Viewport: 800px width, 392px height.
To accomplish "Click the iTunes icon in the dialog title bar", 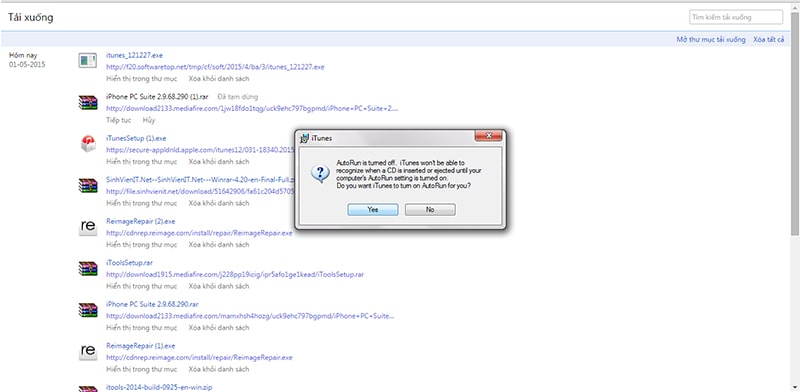I will (x=305, y=138).
